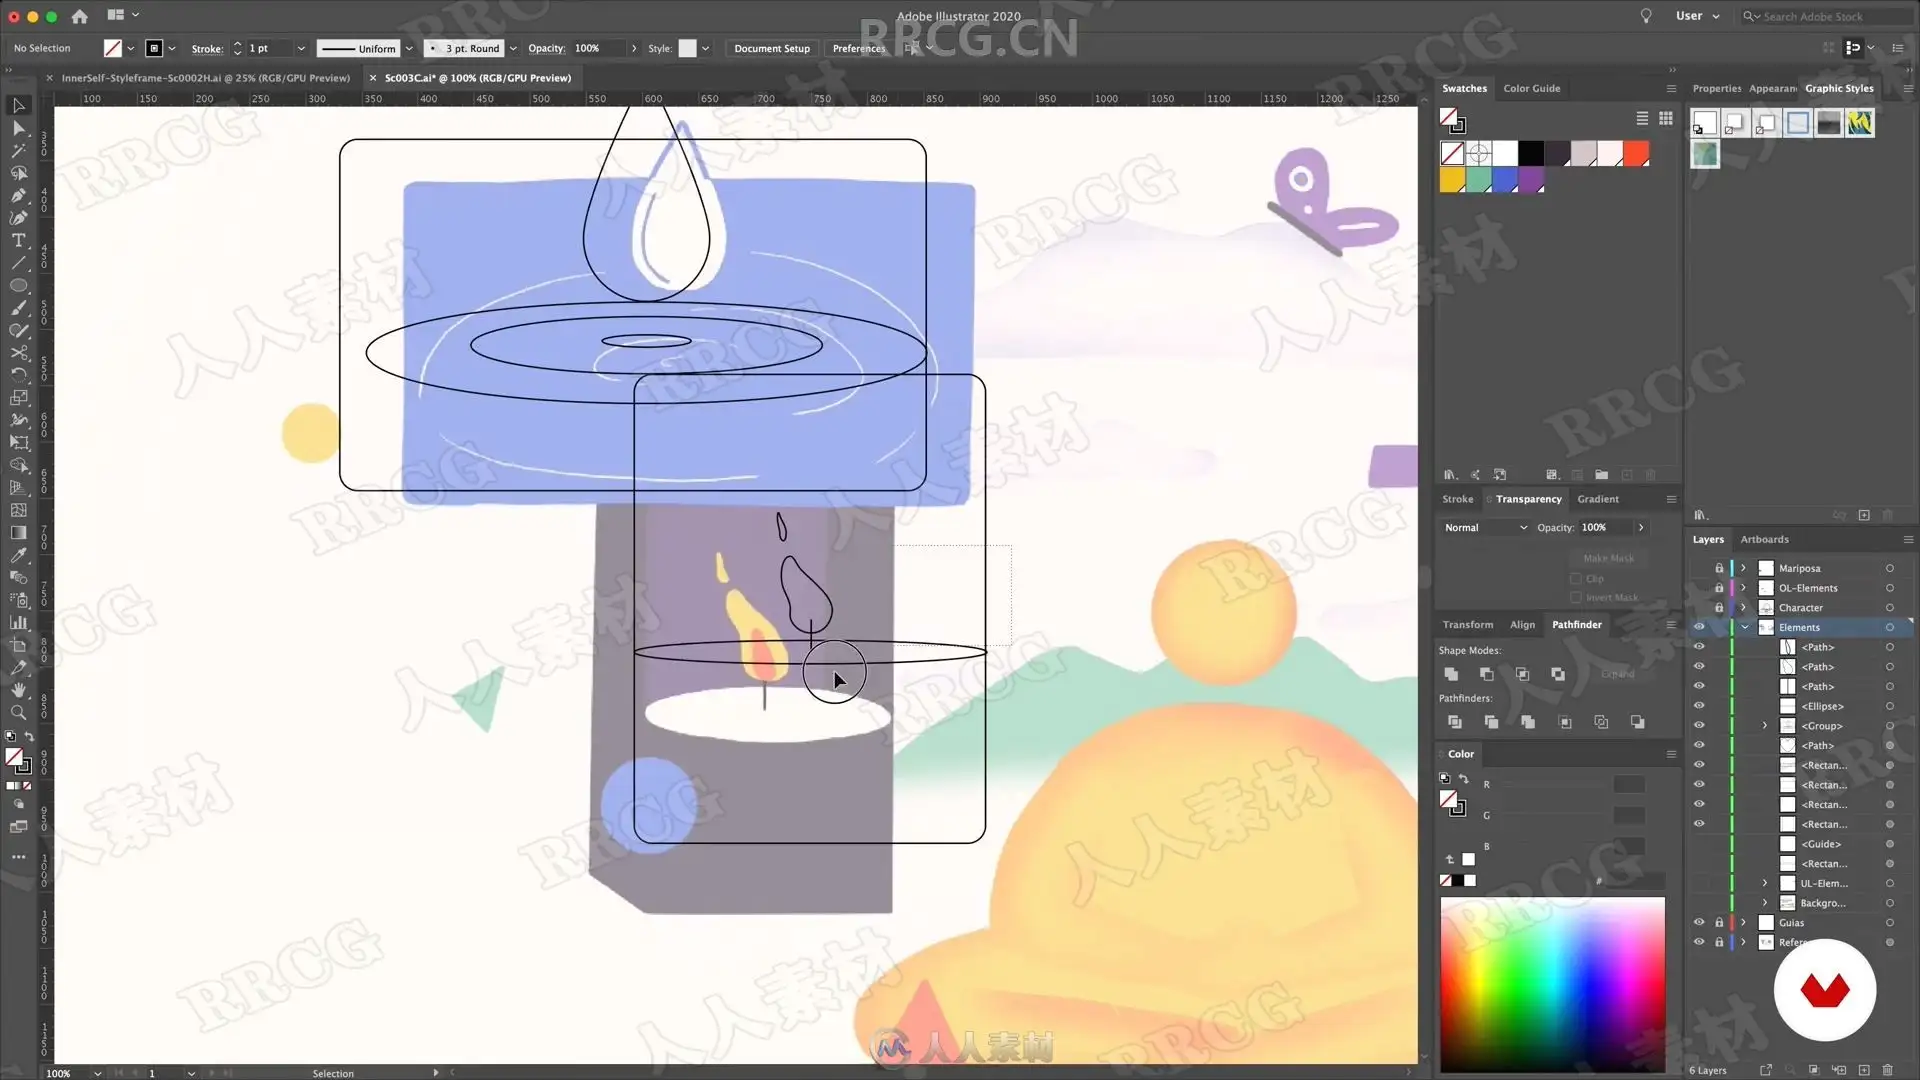1920x1080 pixels.
Task: Open the Color Guide tab
Action: [1531, 88]
